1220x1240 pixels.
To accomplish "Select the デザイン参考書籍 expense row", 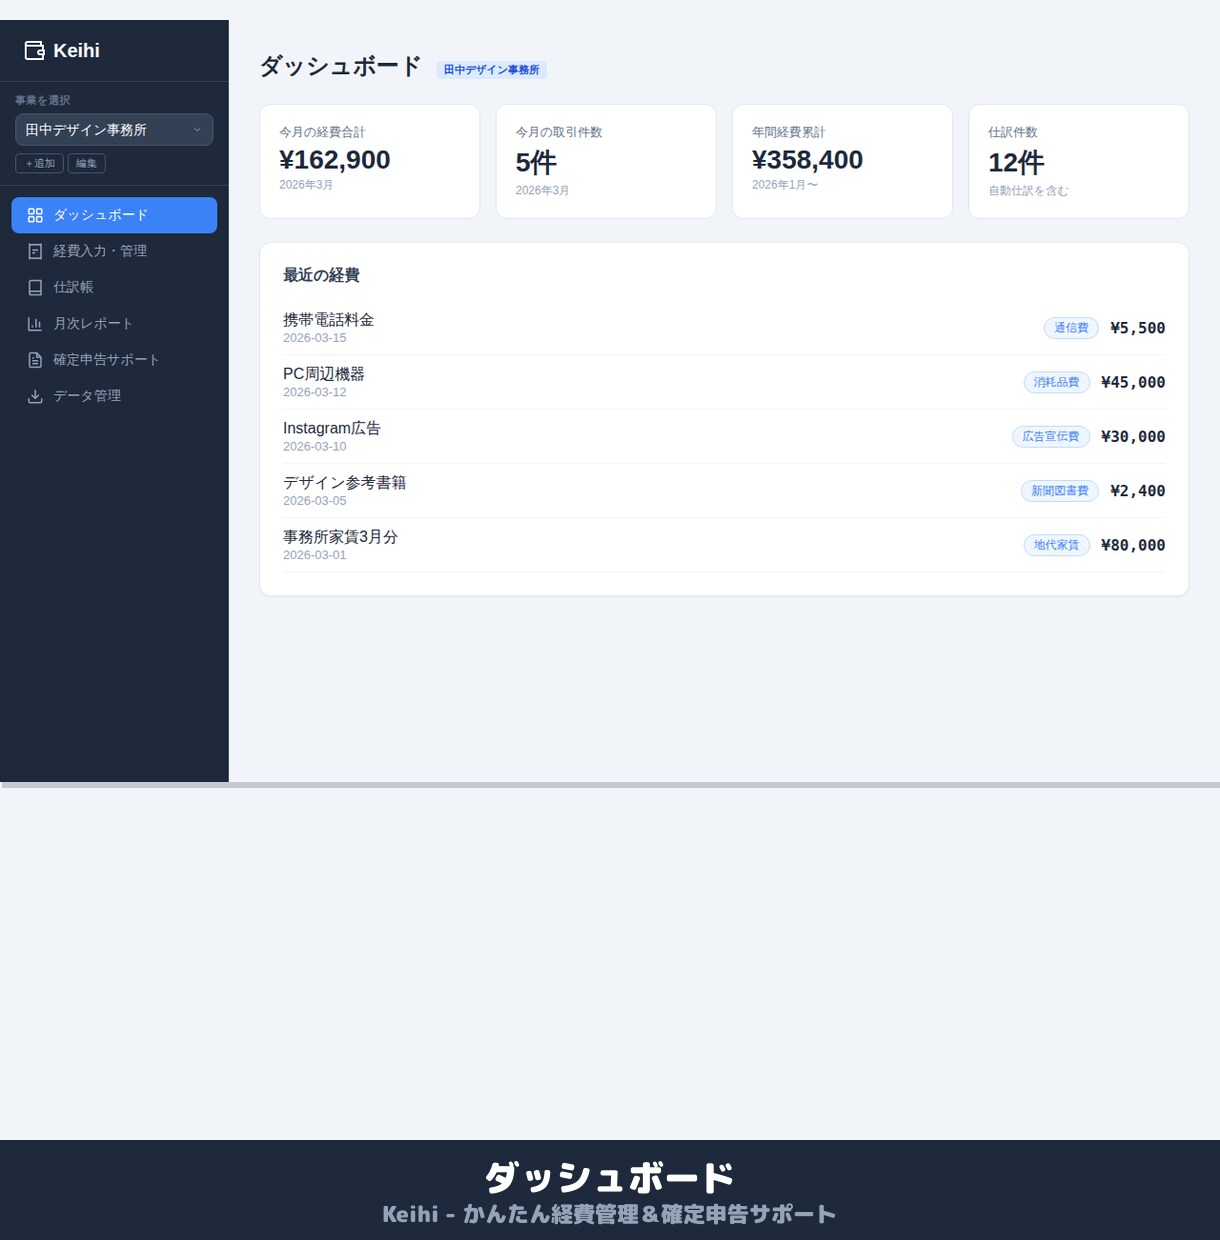I will point(724,490).
